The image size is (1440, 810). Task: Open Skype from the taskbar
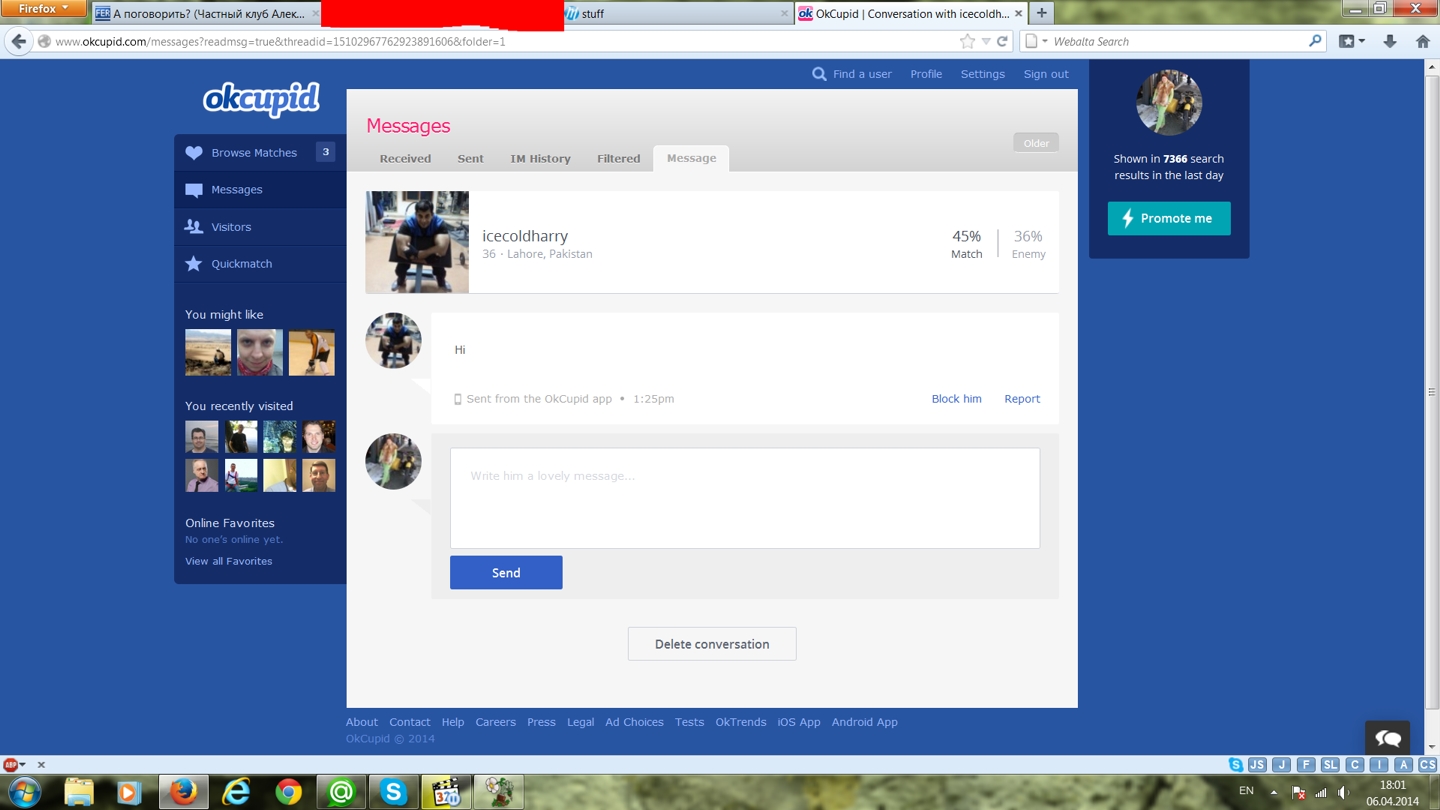pyautogui.click(x=393, y=792)
